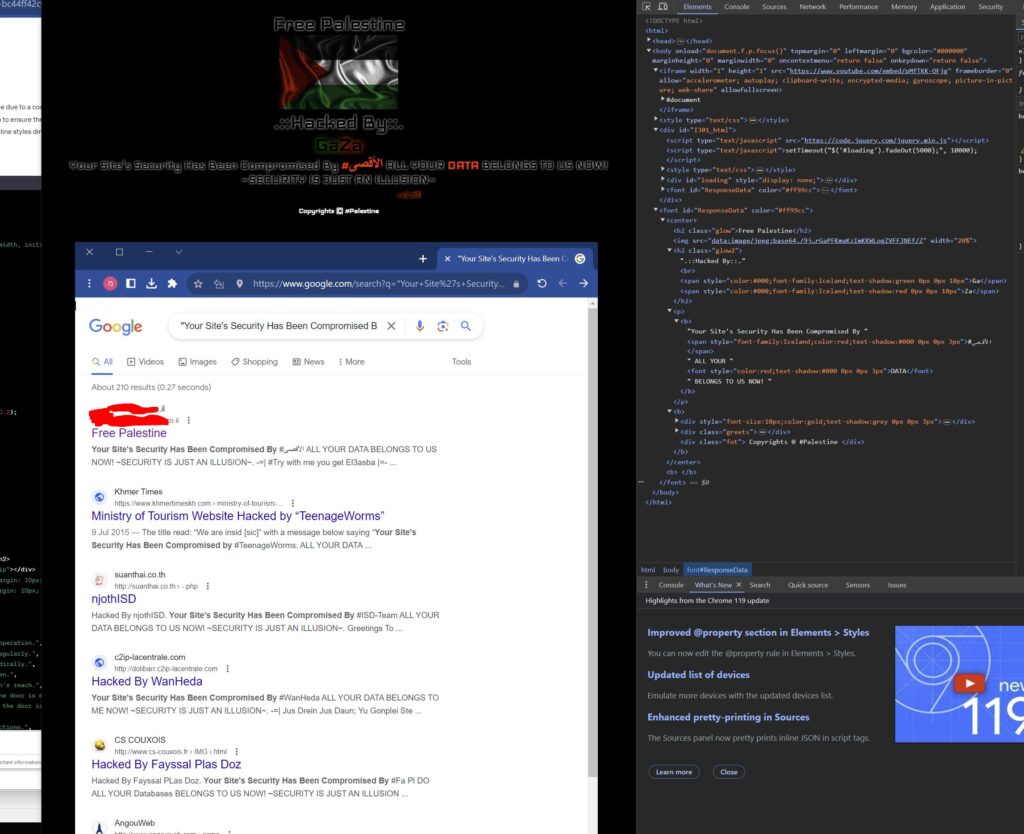The height and width of the screenshot is (834, 1024).
Task: Open the Free Palestine search result
Action: coord(129,433)
